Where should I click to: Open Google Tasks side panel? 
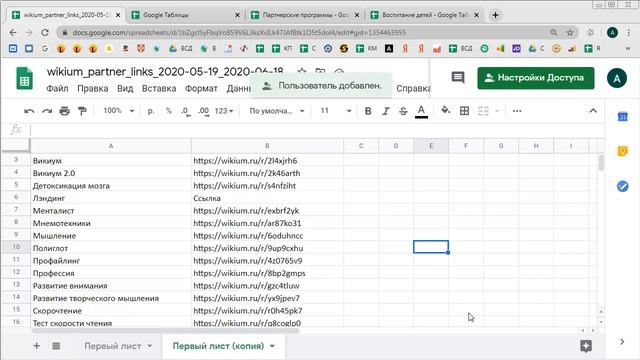coord(622,186)
